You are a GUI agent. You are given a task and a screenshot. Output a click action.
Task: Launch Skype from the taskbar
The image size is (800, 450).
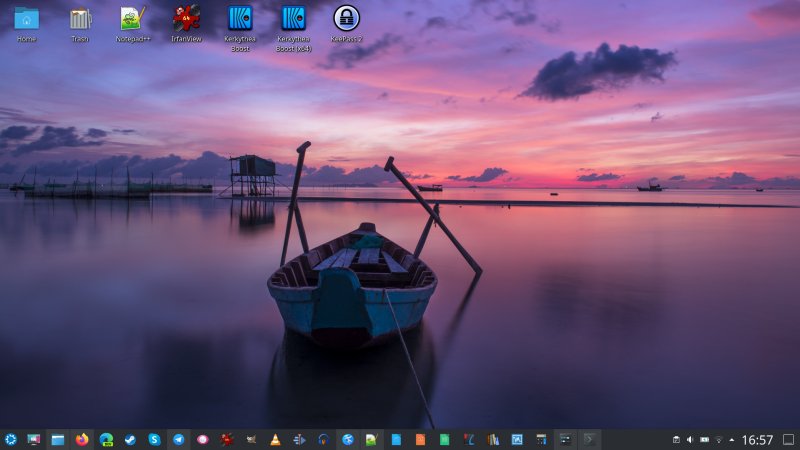coord(155,439)
